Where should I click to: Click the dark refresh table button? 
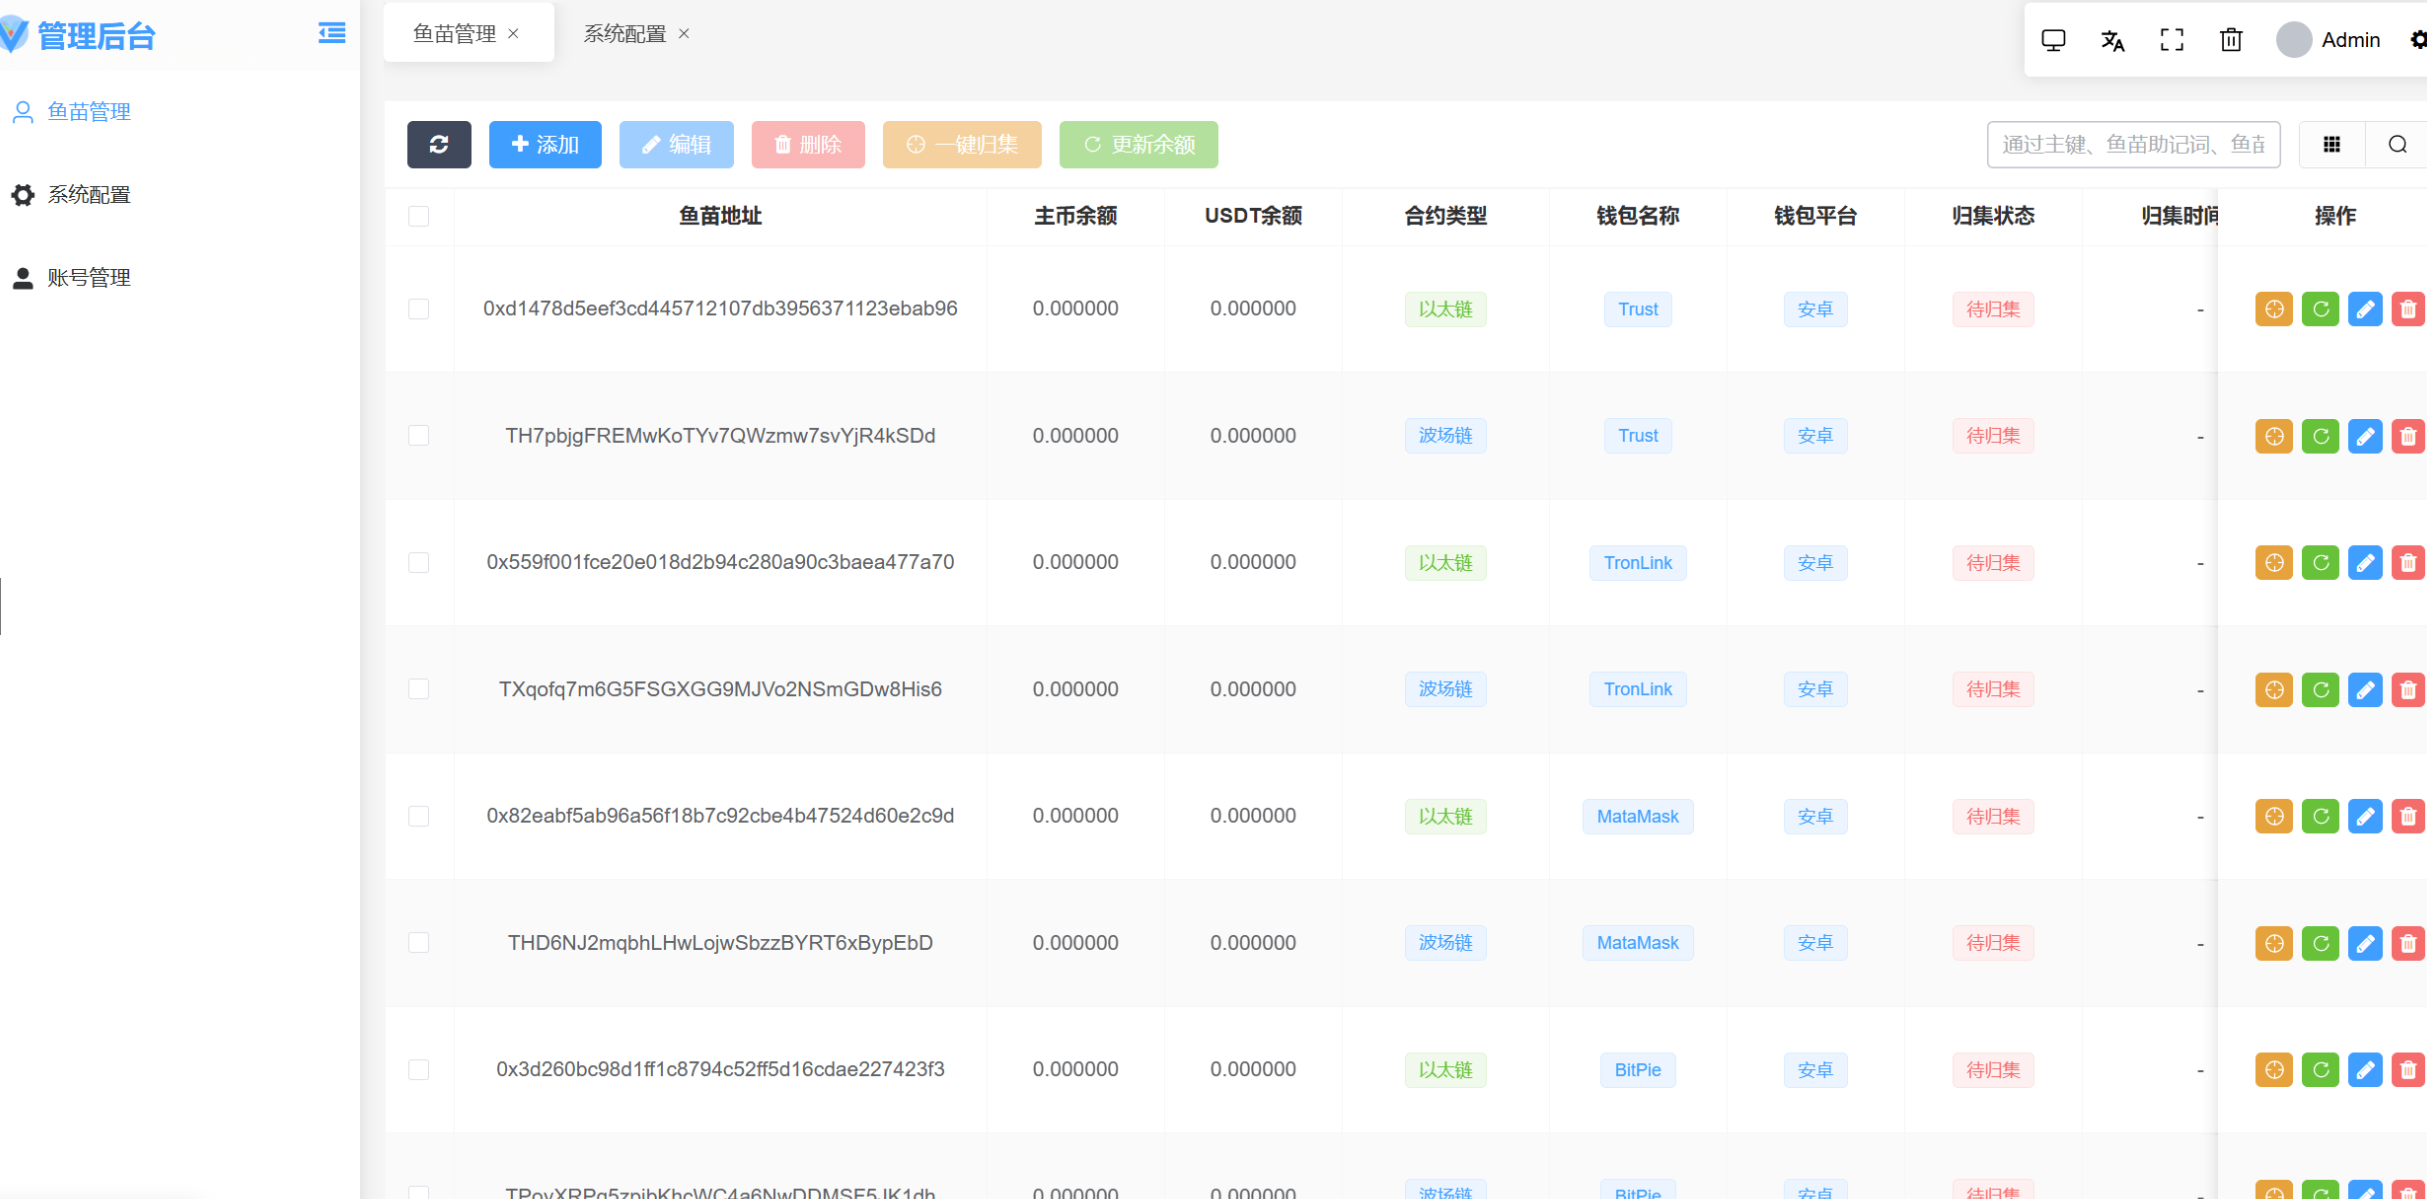(438, 144)
